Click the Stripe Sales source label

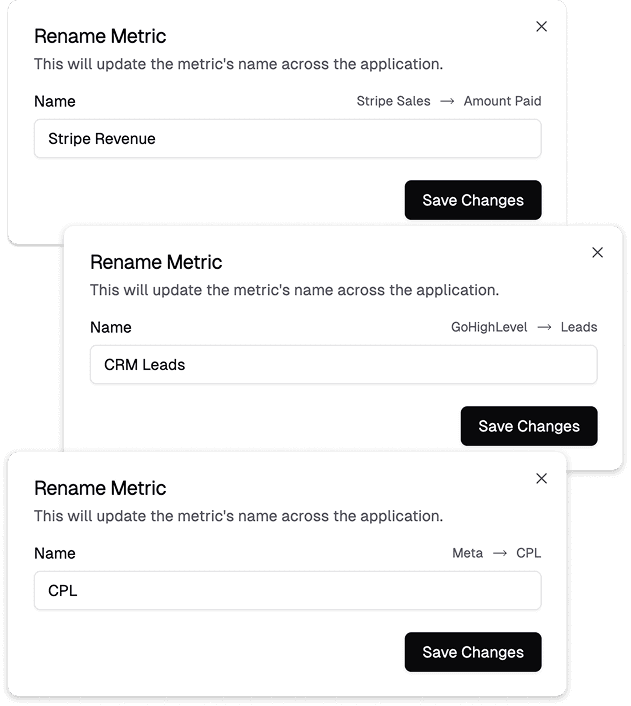pos(394,101)
